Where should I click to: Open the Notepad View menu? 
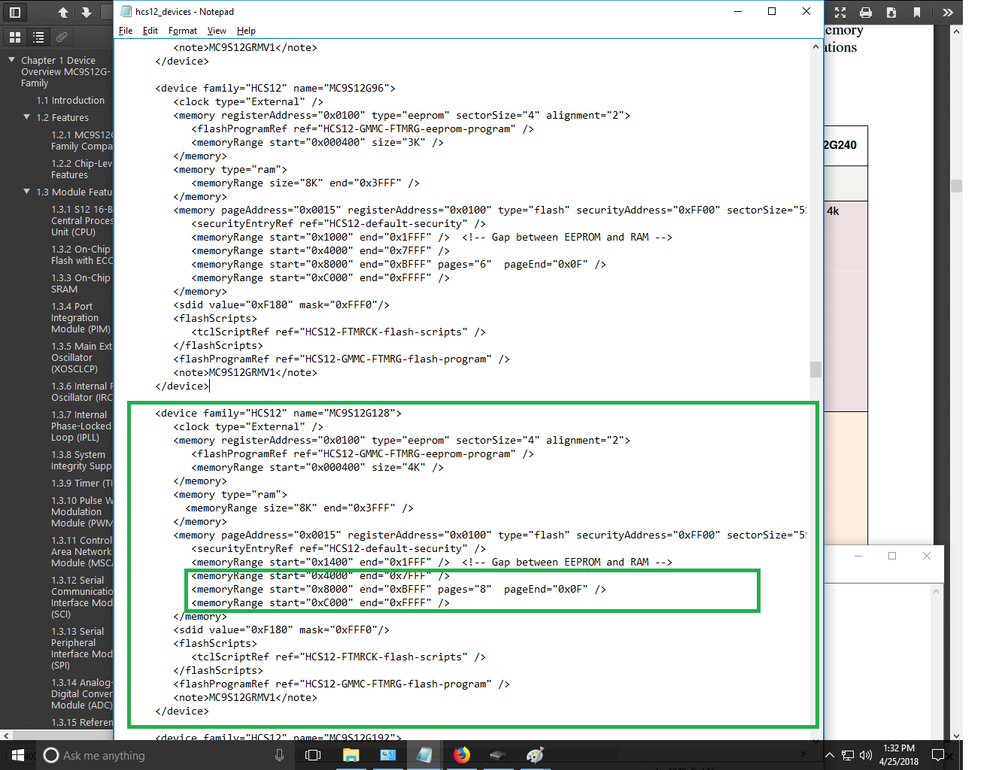point(217,31)
